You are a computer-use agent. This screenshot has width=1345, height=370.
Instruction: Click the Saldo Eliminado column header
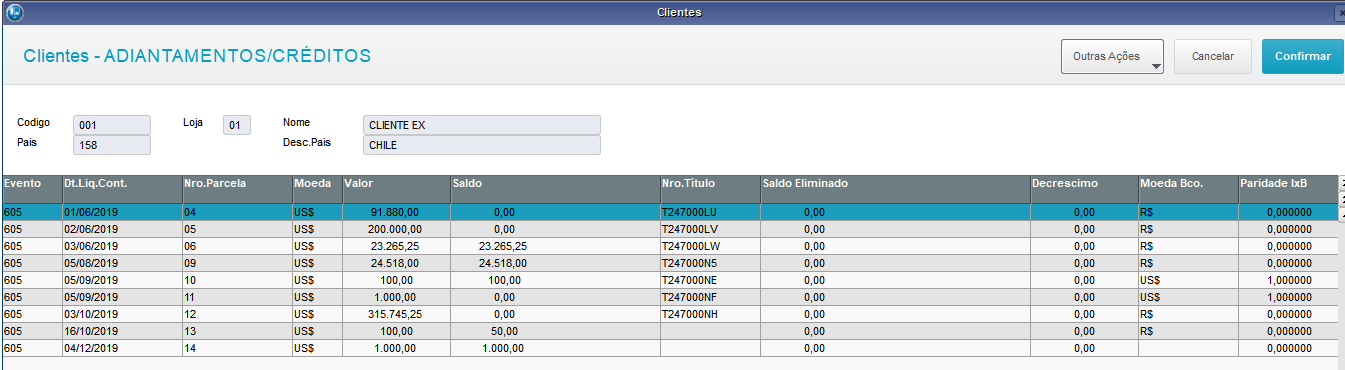tap(895, 190)
